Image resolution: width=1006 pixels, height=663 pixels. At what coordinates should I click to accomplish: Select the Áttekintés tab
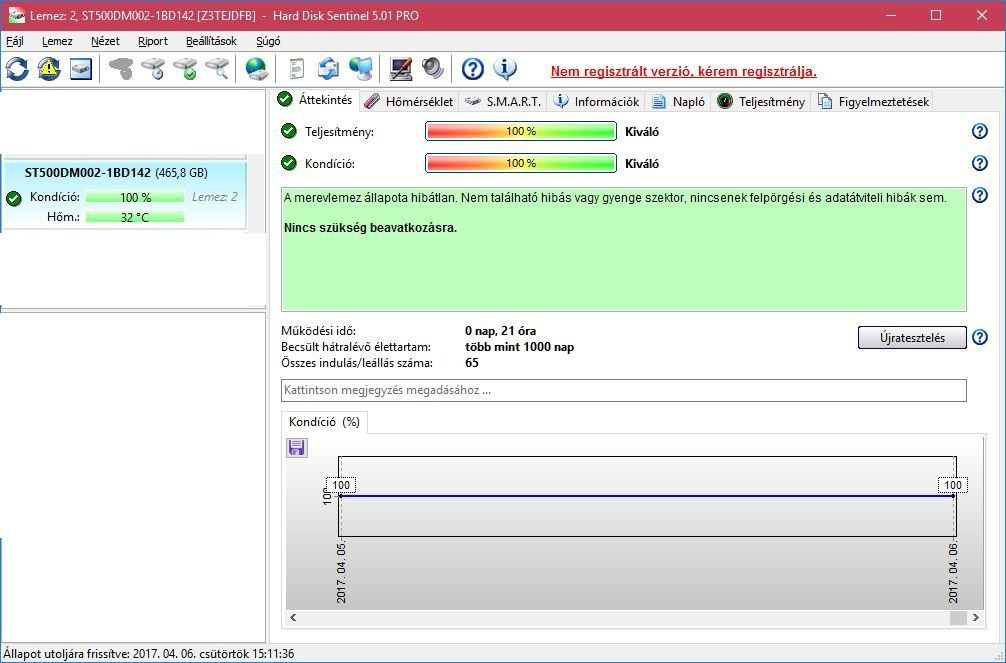pyautogui.click(x=315, y=100)
